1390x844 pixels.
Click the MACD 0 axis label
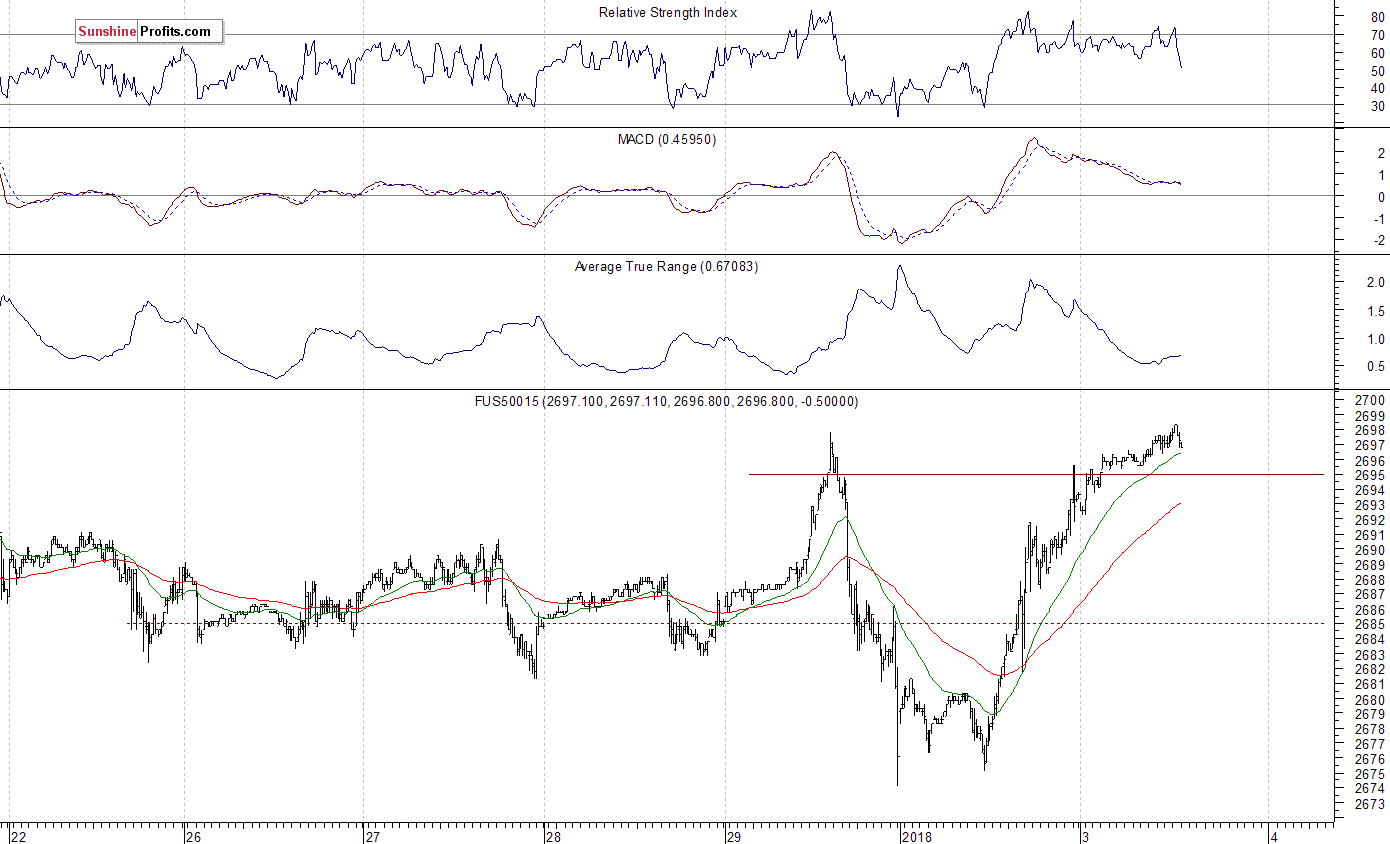click(x=1381, y=197)
